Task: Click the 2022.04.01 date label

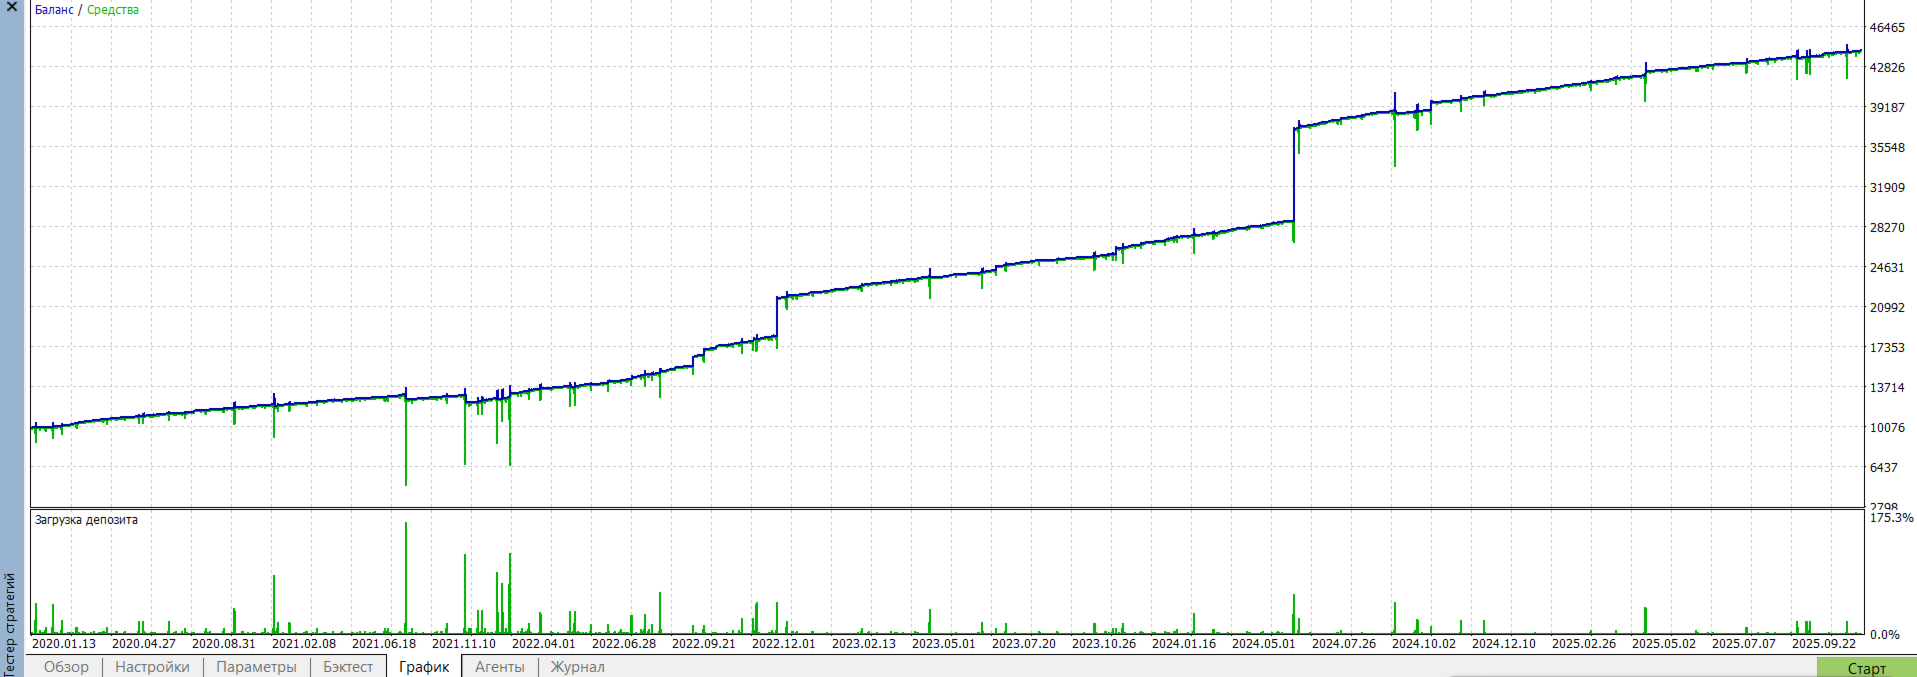Action: coord(544,644)
